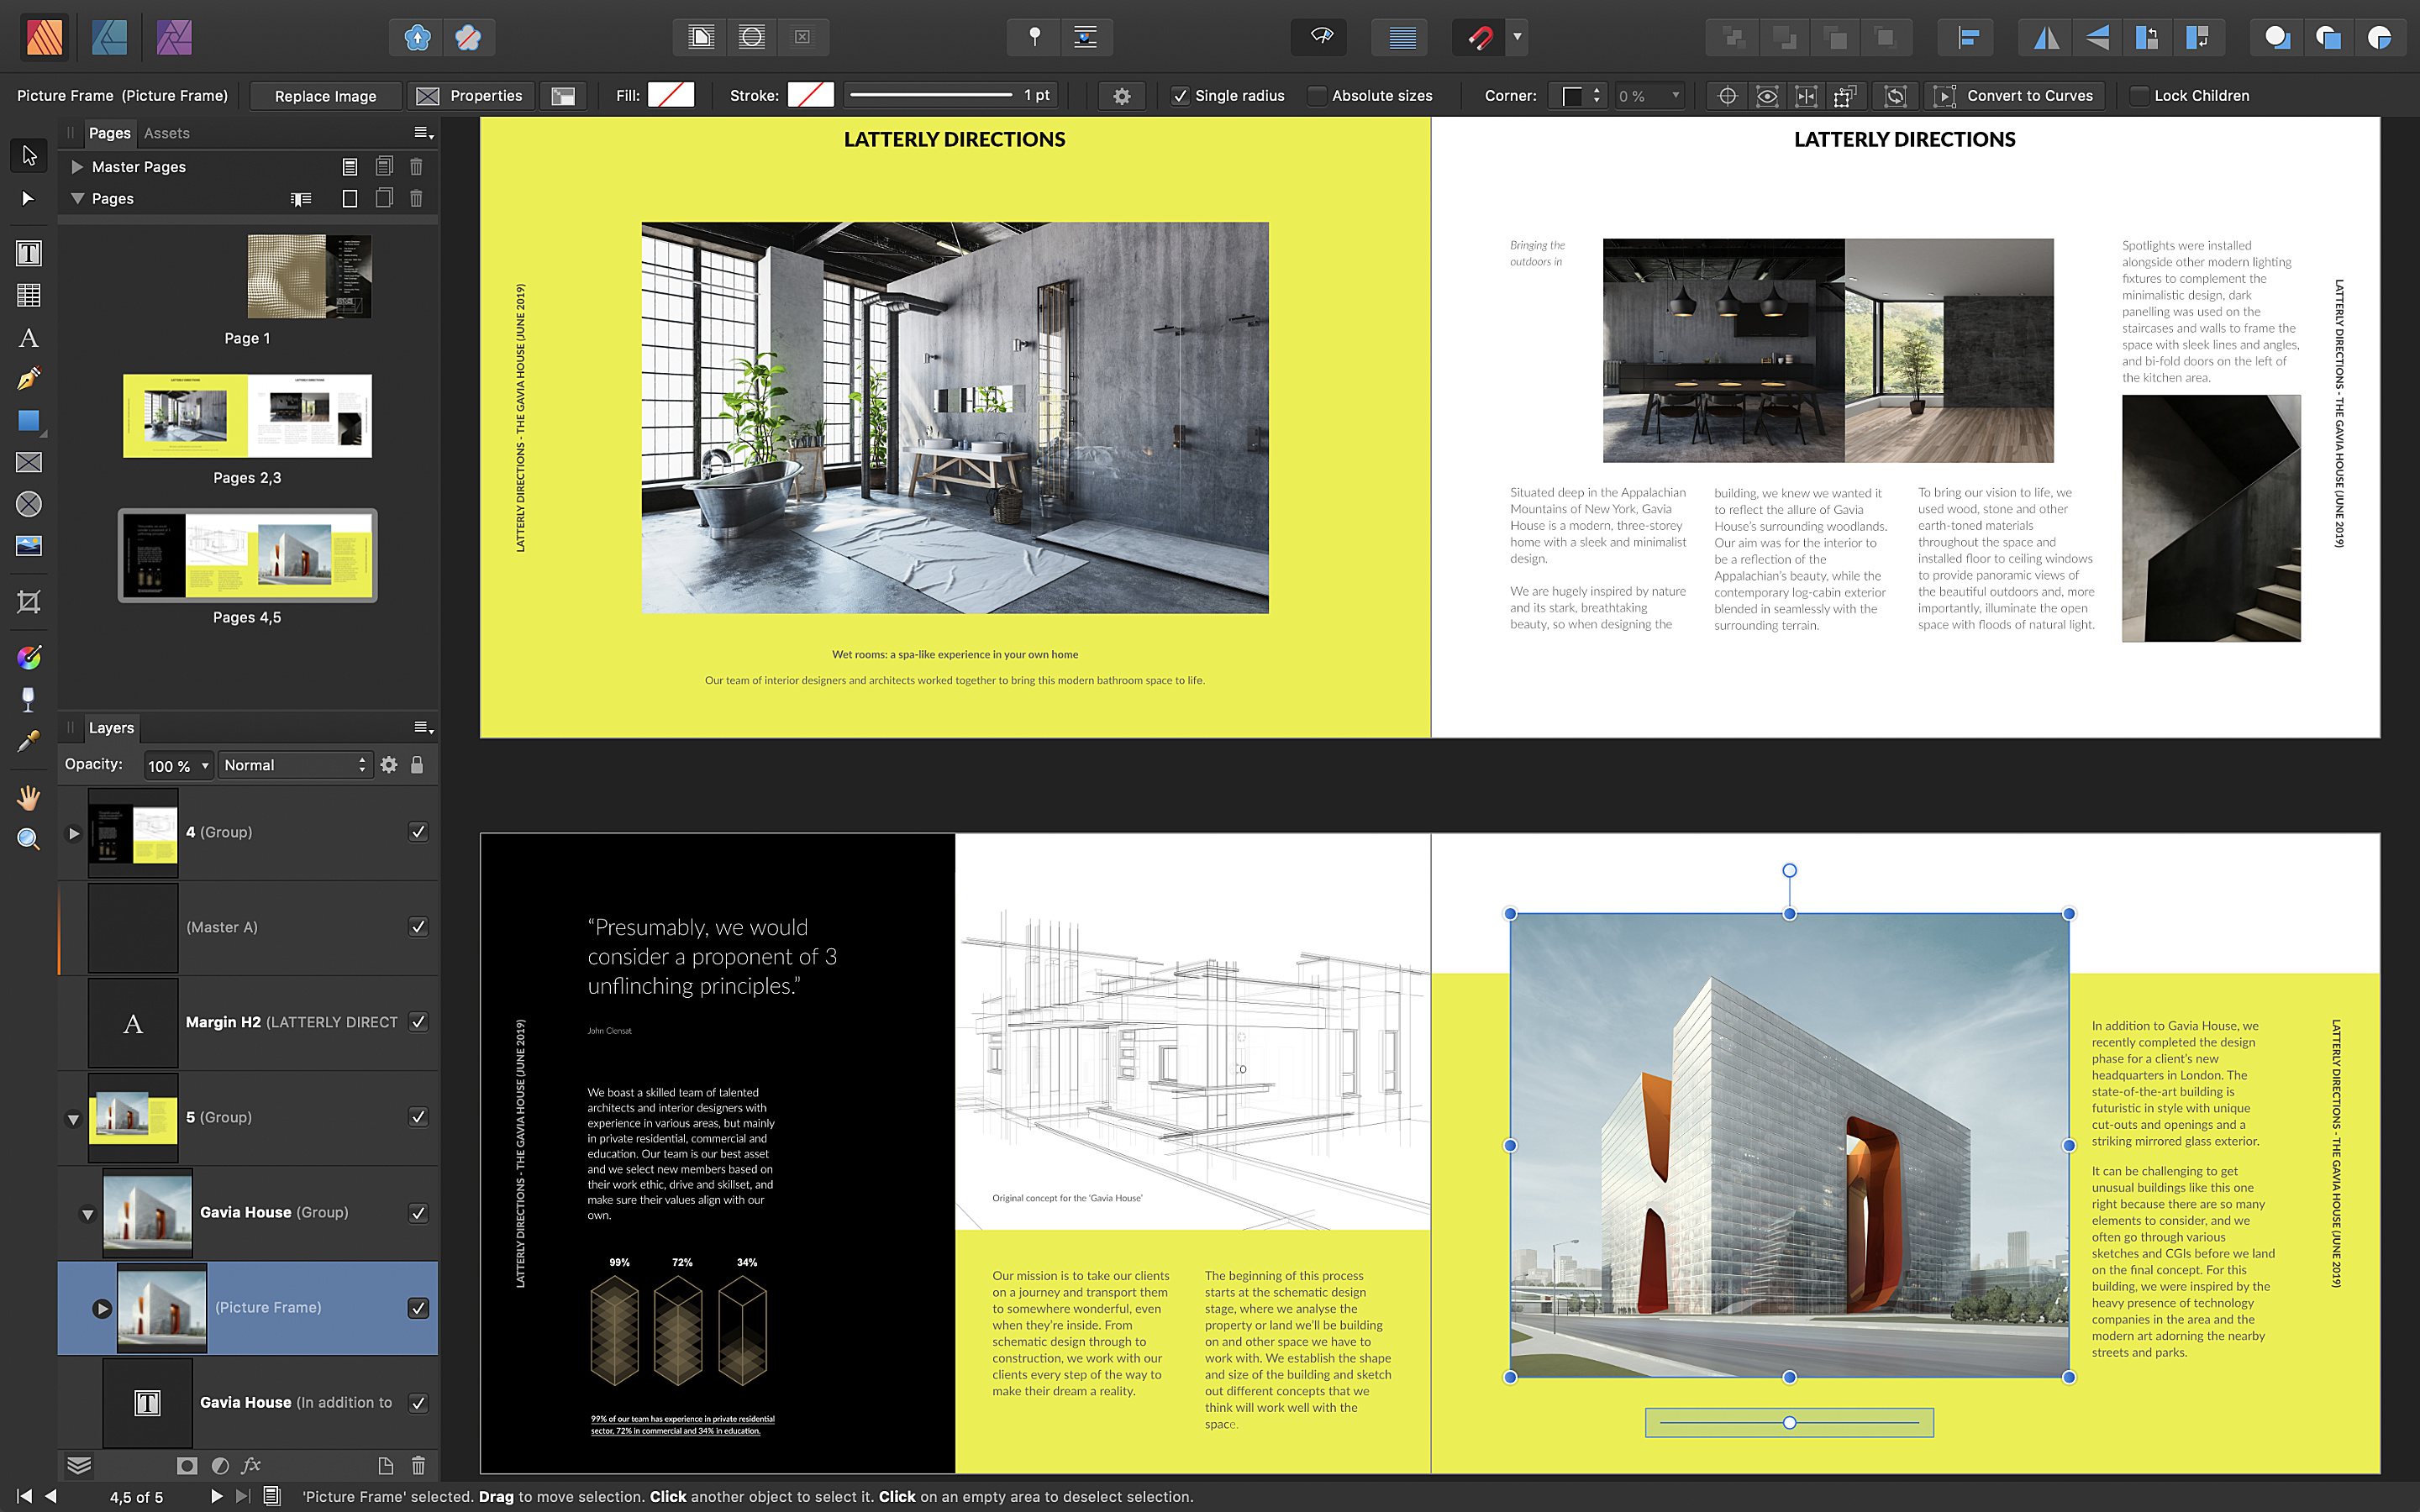Image resolution: width=2420 pixels, height=1512 pixels.
Task: Switch to the Pages tab
Action: (x=108, y=131)
